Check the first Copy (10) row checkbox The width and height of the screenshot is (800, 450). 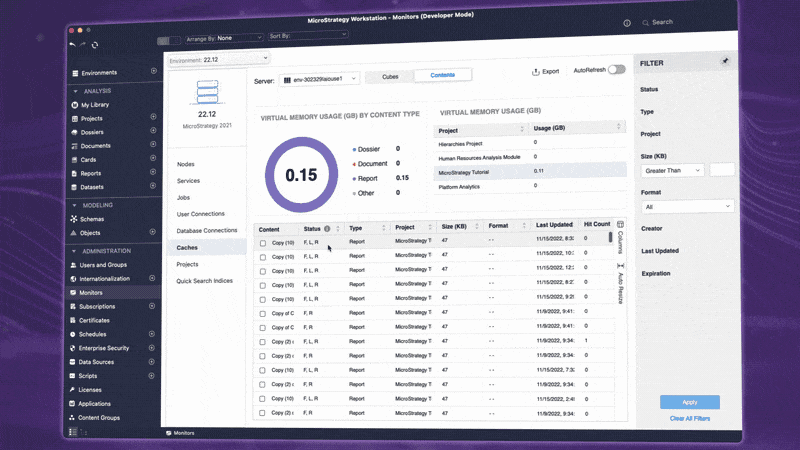(263, 242)
